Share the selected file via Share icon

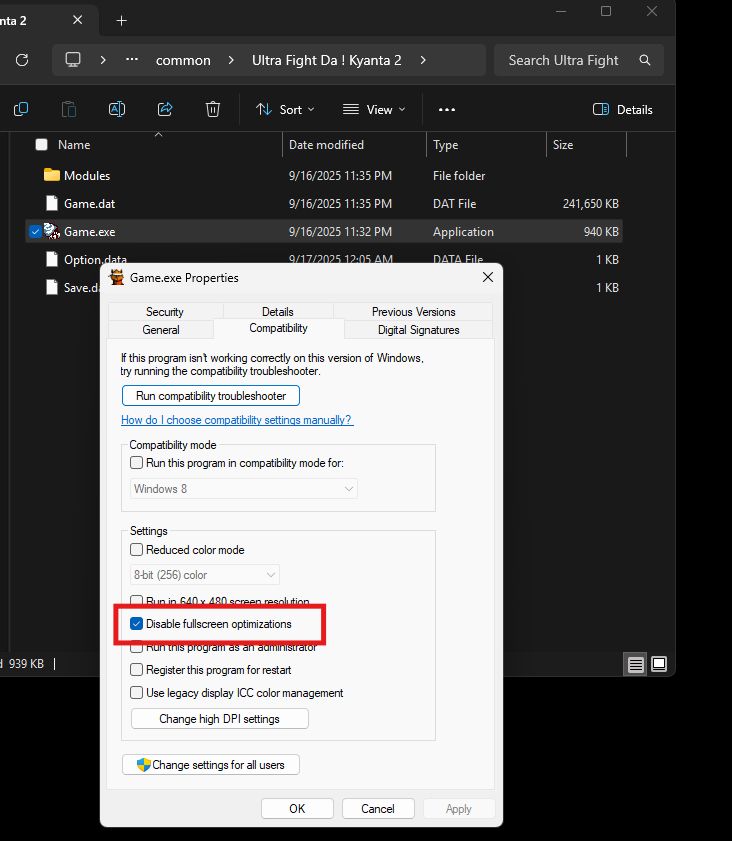[x=165, y=109]
